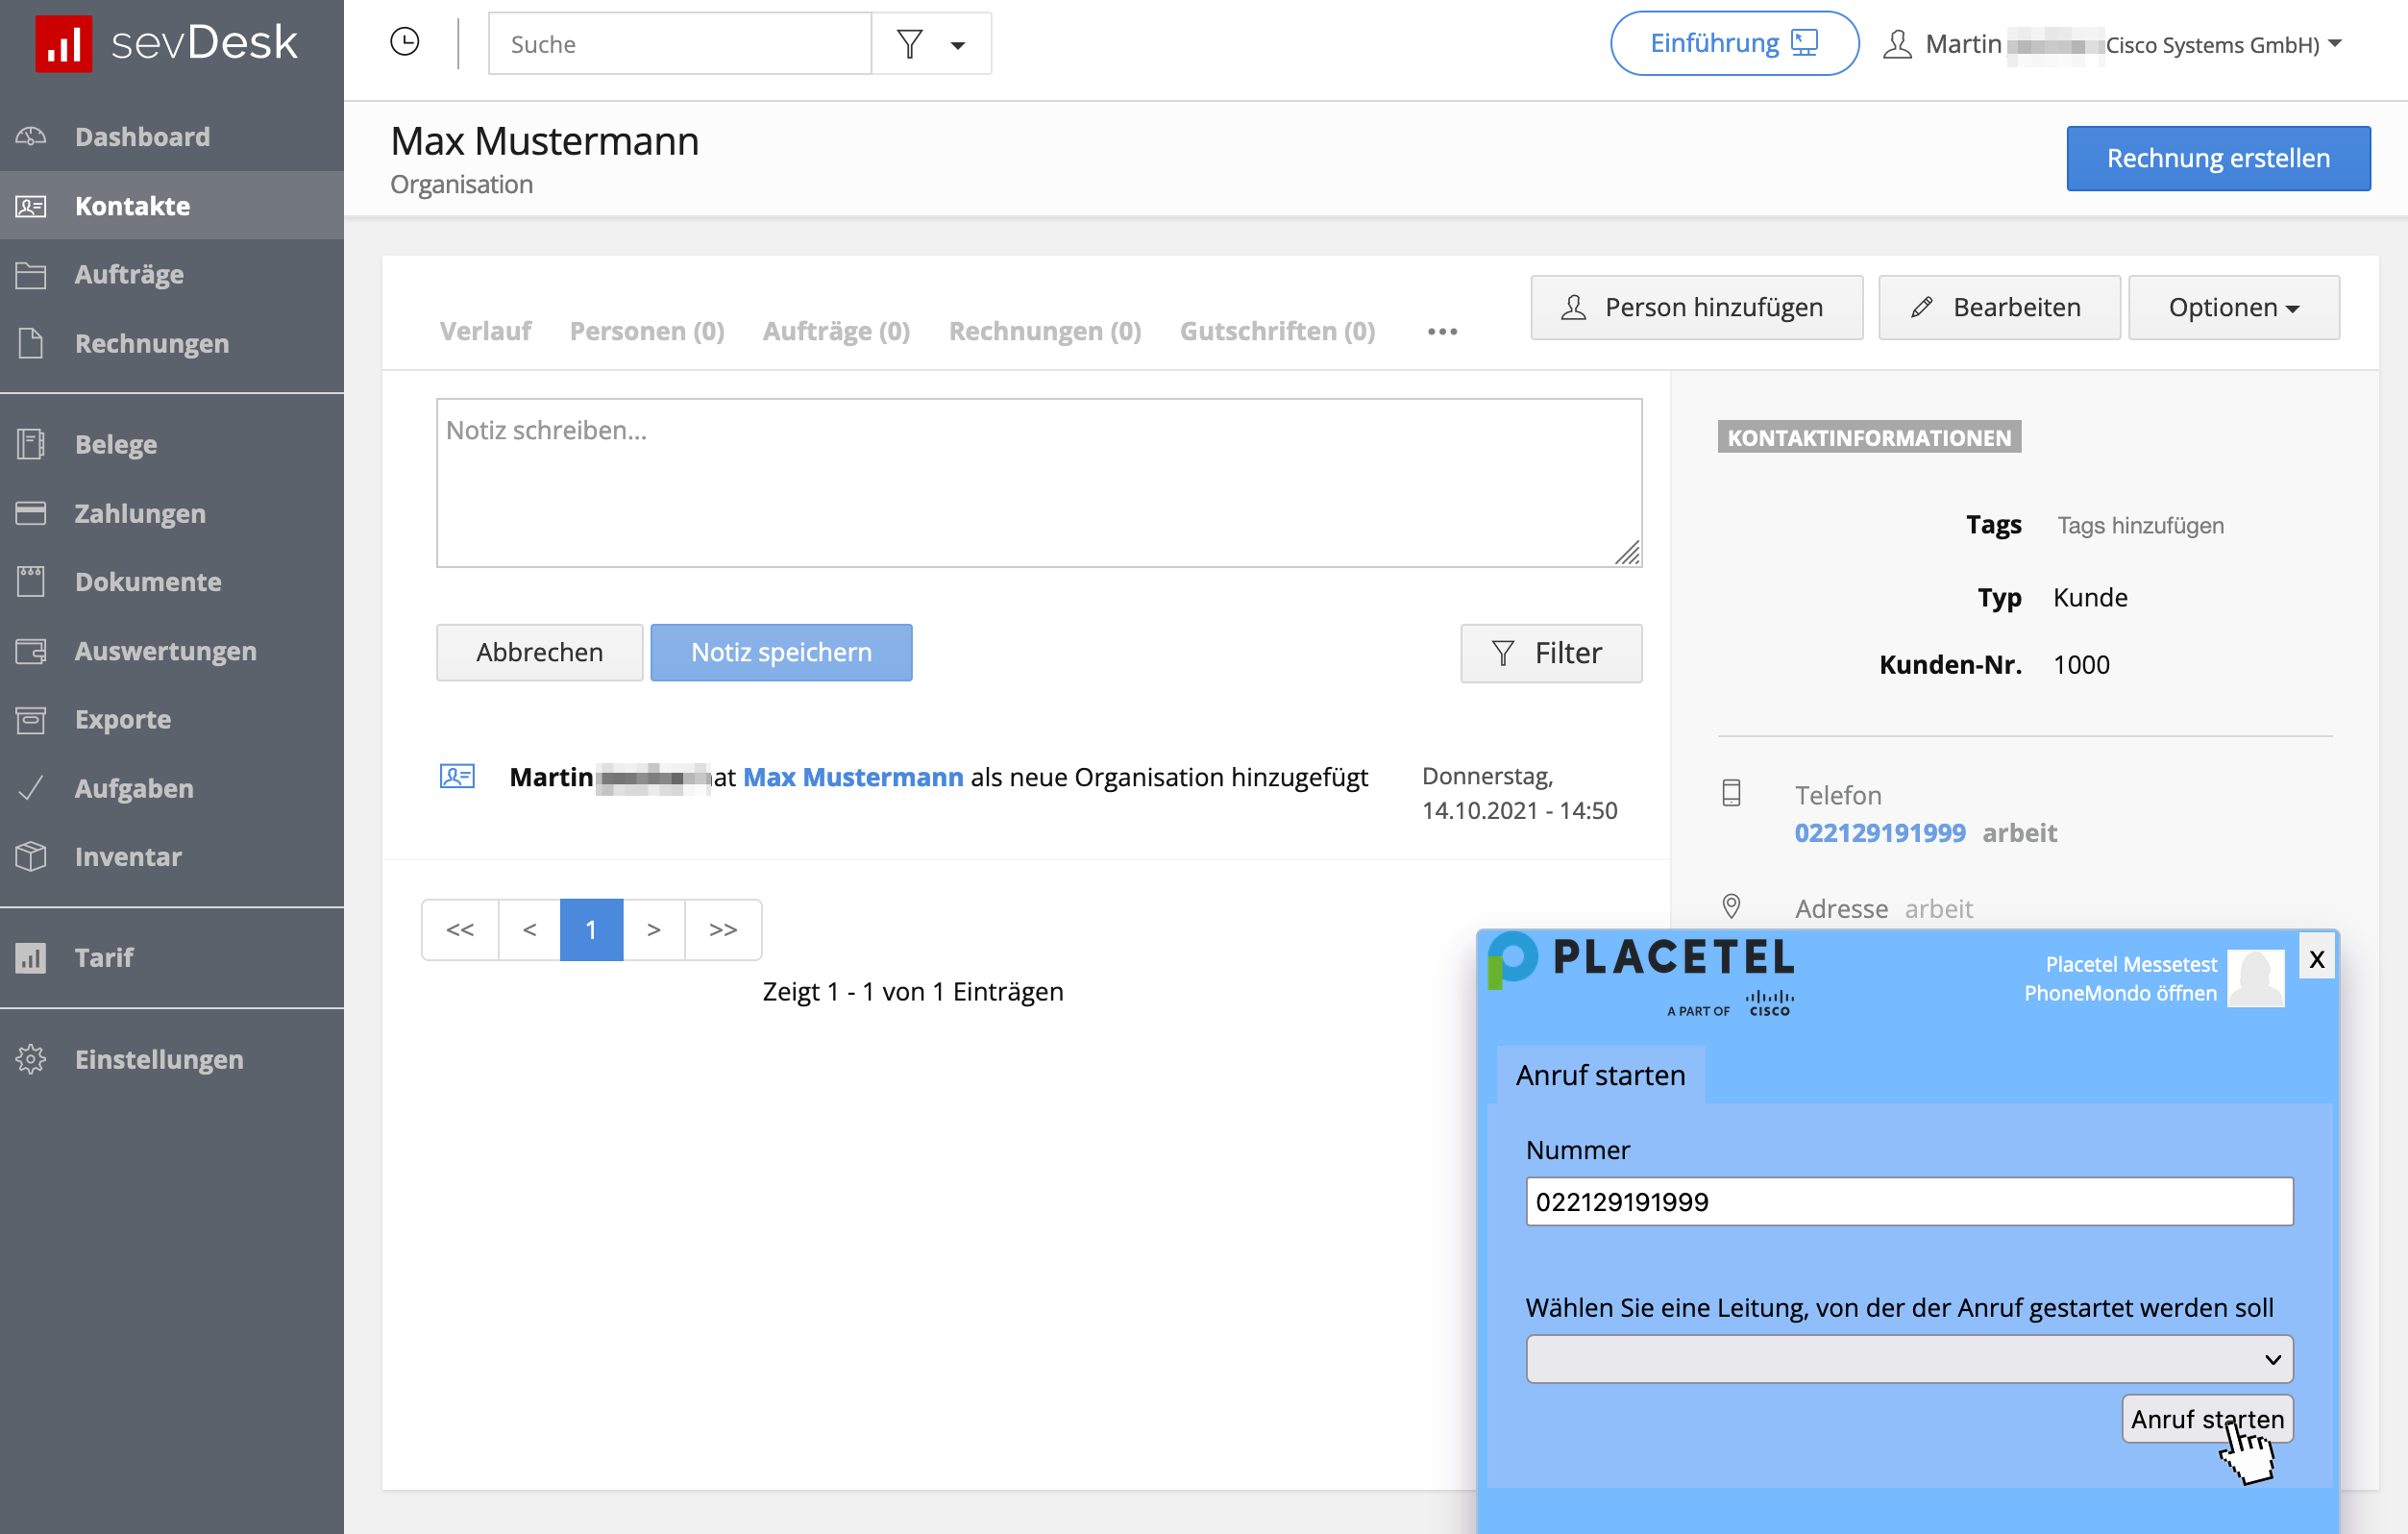2408x1534 pixels.
Task: Click the Placetel logo in call widget
Action: click(x=1641, y=975)
